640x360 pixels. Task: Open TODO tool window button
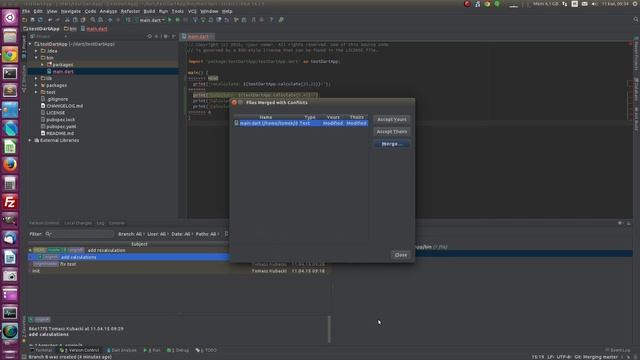pyautogui.click(x=206, y=350)
